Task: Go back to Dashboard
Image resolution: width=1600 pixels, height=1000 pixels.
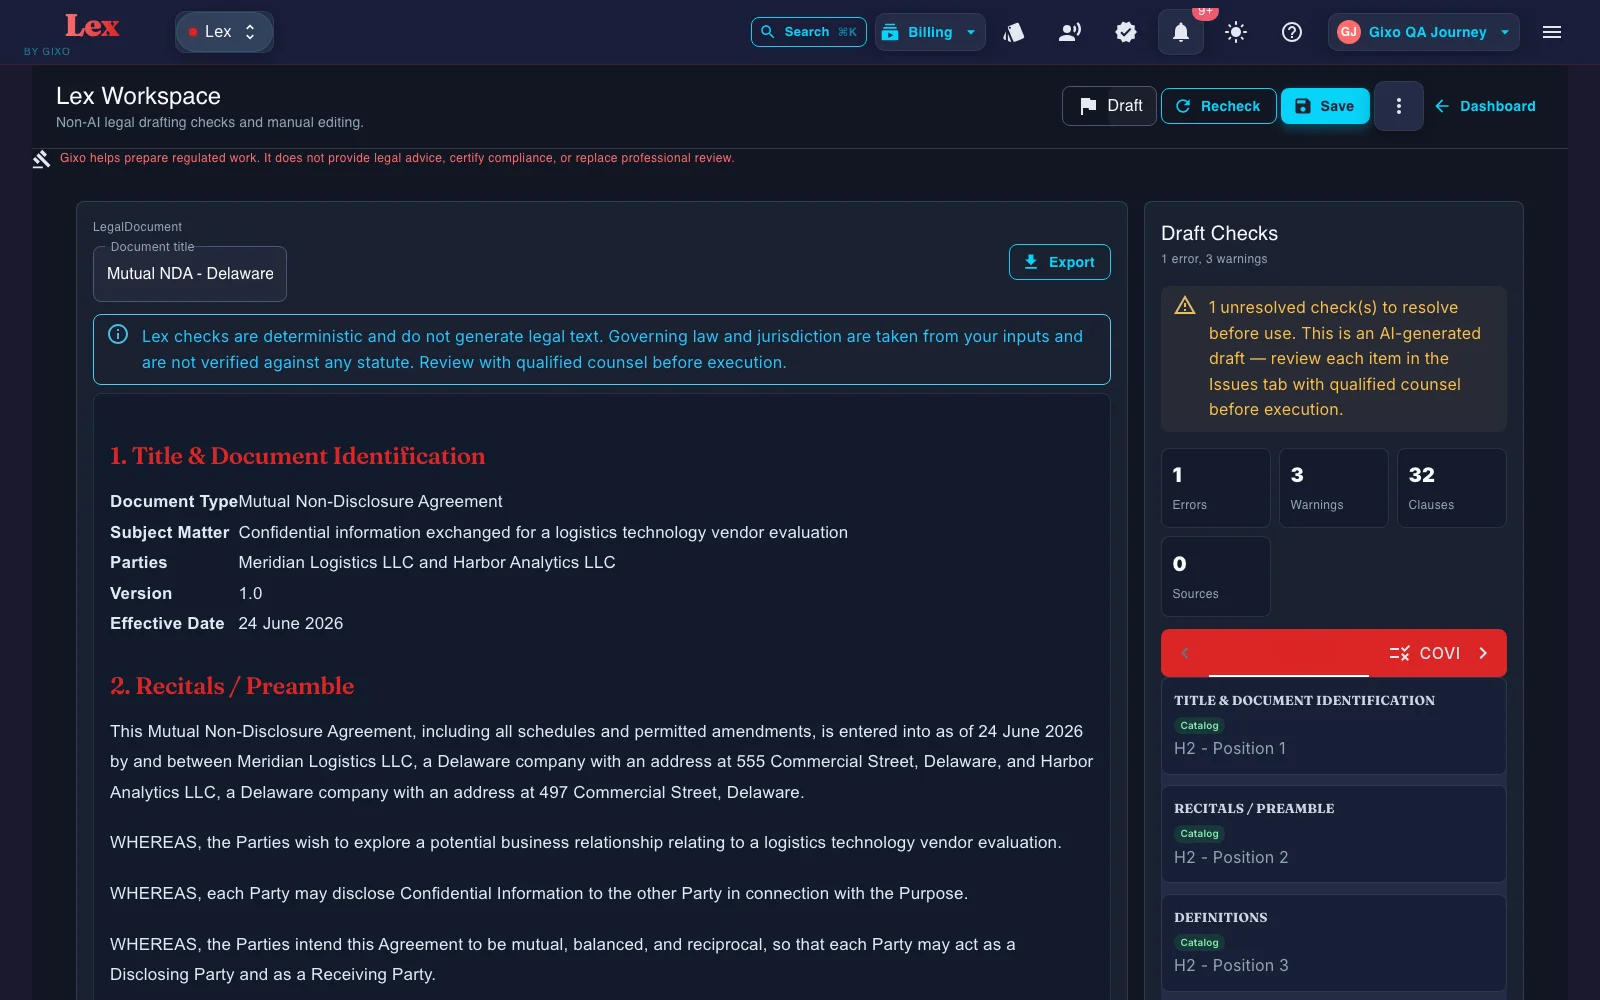Action: (1485, 106)
